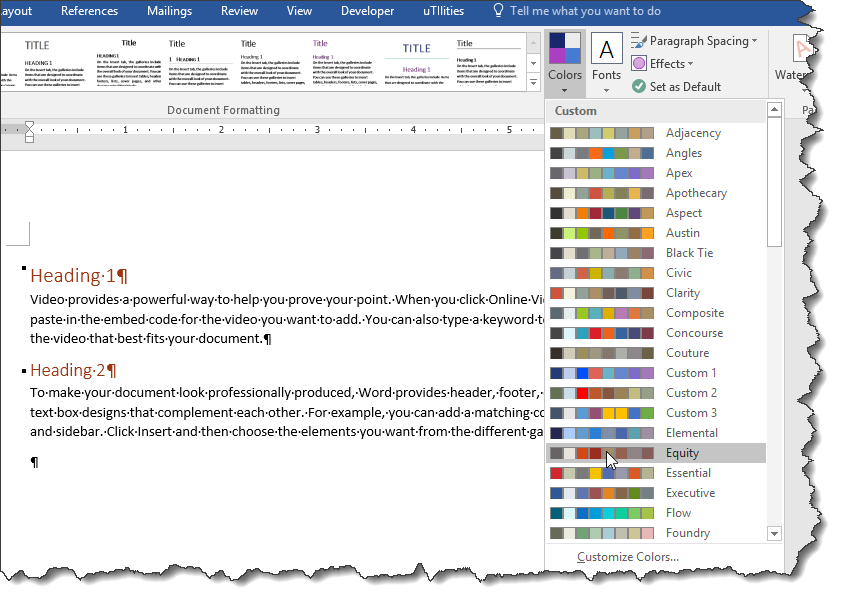This screenshot has width=845, height=606.
Task: Apply the Executive color theme
Action: point(656,493)
